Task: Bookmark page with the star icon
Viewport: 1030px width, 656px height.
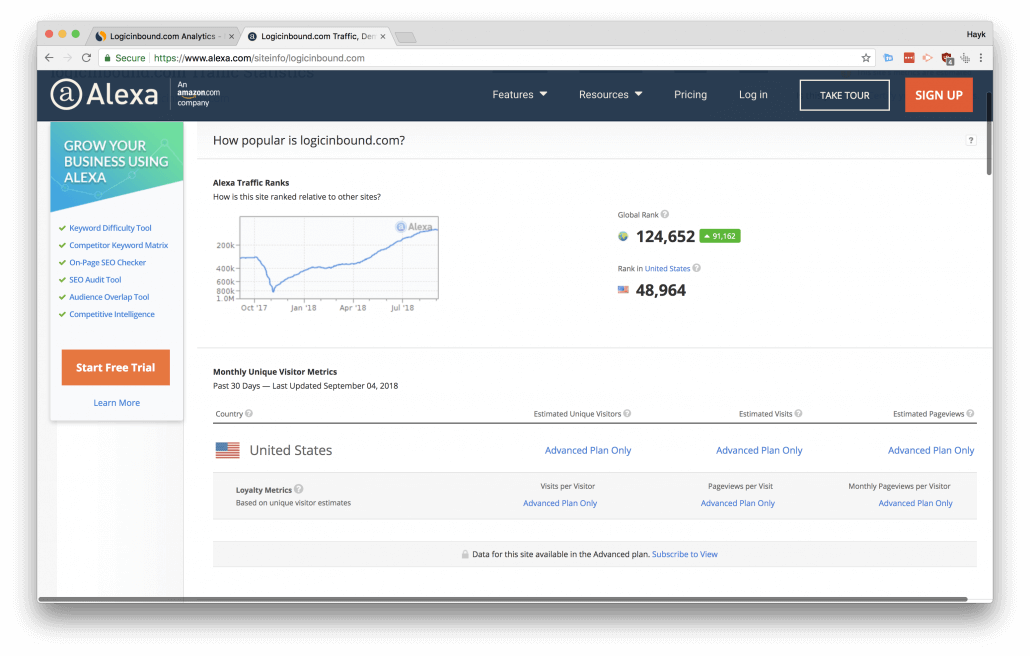Action: pyautogui.click(x=866, y=58)
